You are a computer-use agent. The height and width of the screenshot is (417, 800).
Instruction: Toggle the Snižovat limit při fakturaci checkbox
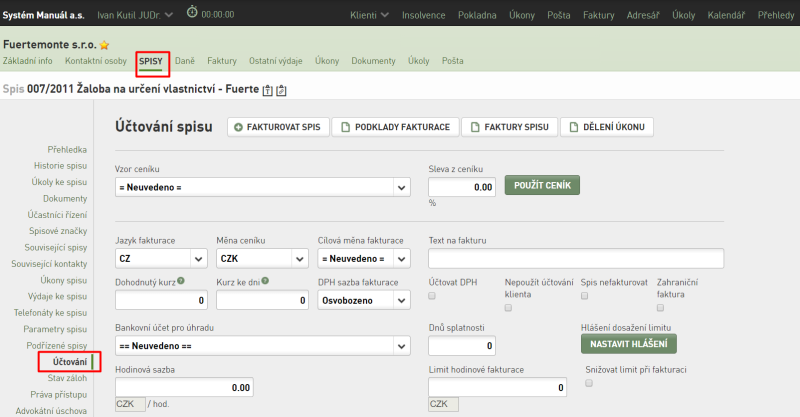(x=589, y=383)
